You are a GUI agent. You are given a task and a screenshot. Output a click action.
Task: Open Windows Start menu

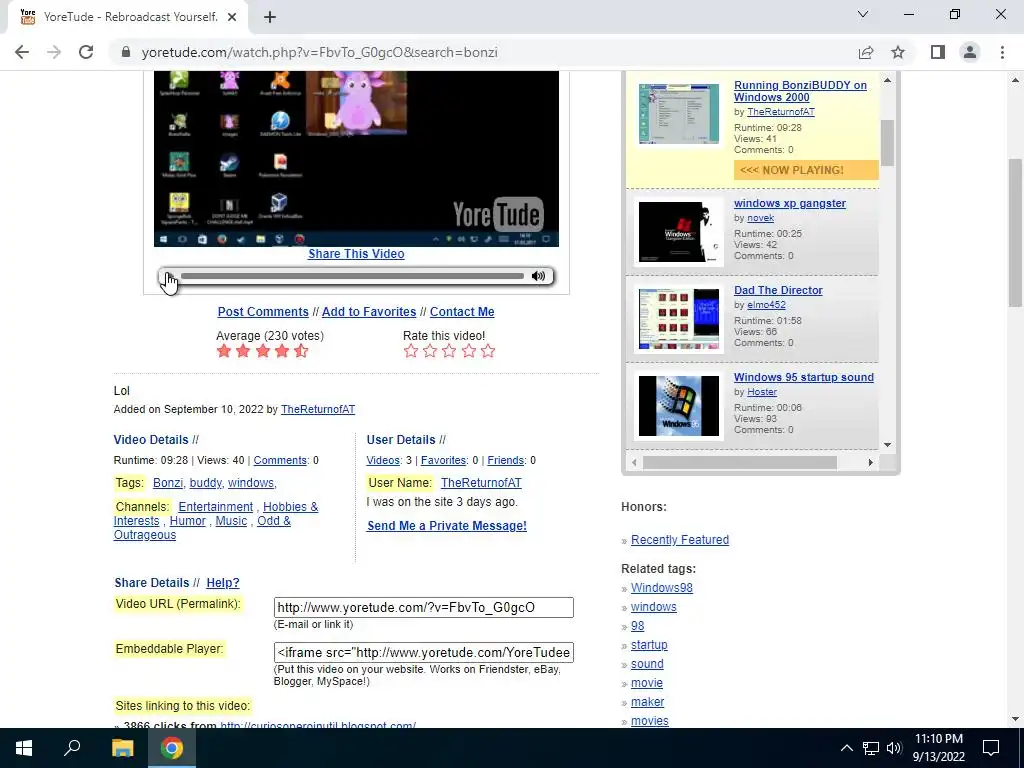[24, 748]
